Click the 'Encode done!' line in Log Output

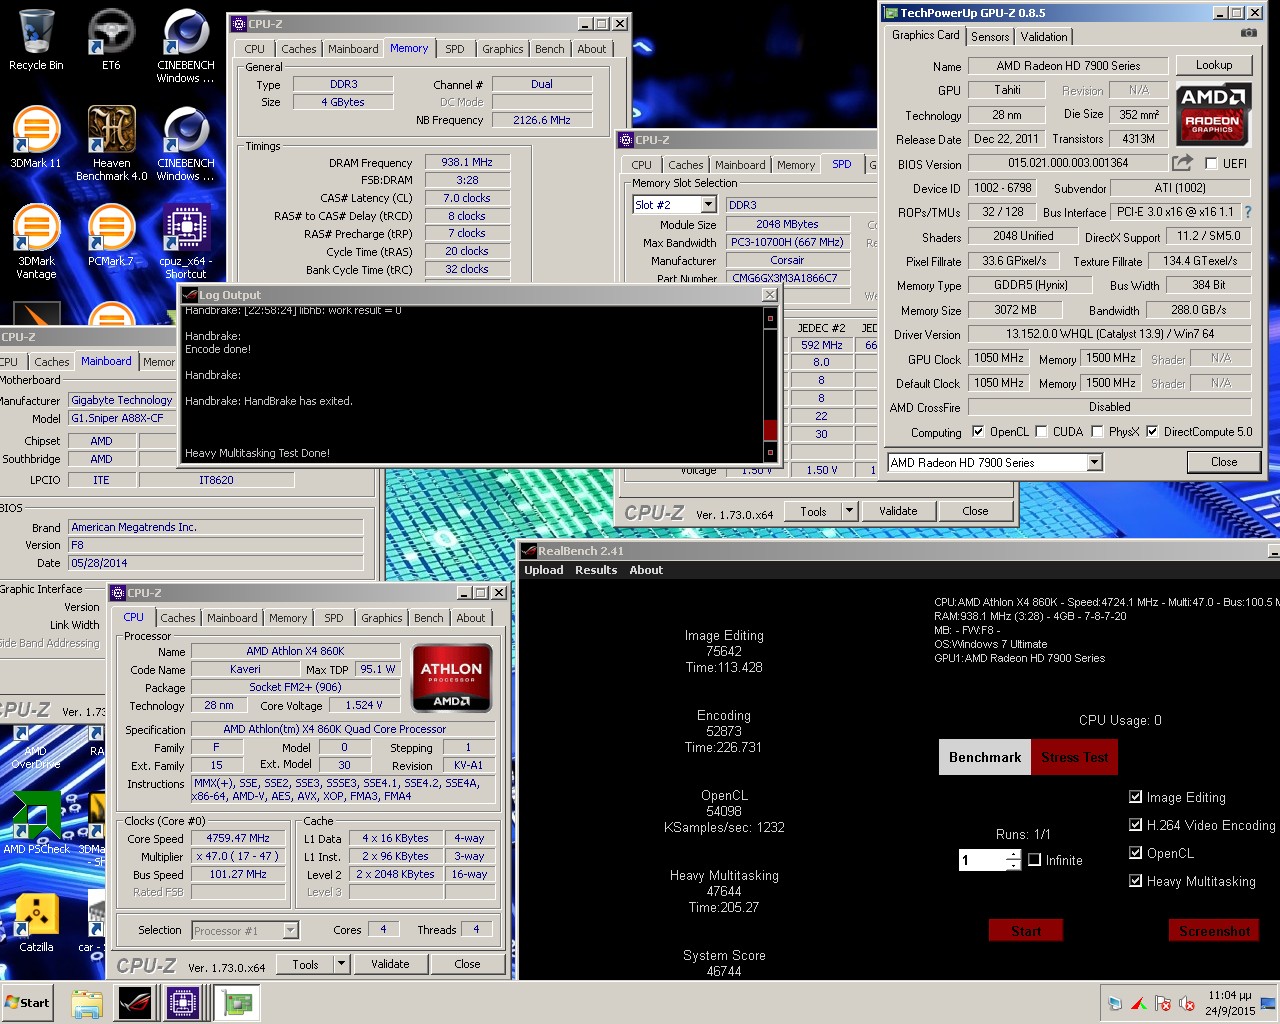point(218,349)
